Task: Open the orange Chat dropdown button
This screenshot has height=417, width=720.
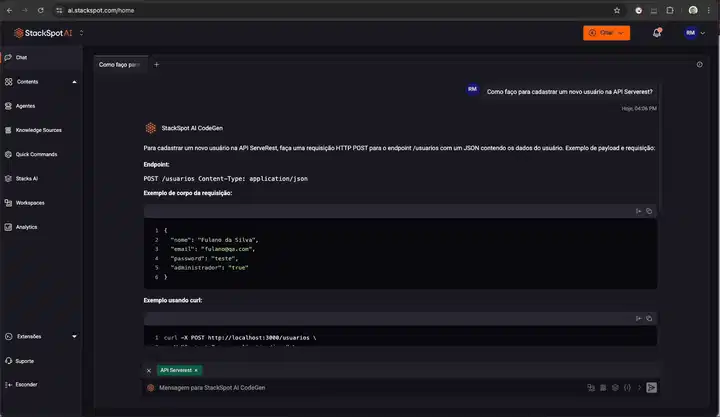Action: point(606,33)
